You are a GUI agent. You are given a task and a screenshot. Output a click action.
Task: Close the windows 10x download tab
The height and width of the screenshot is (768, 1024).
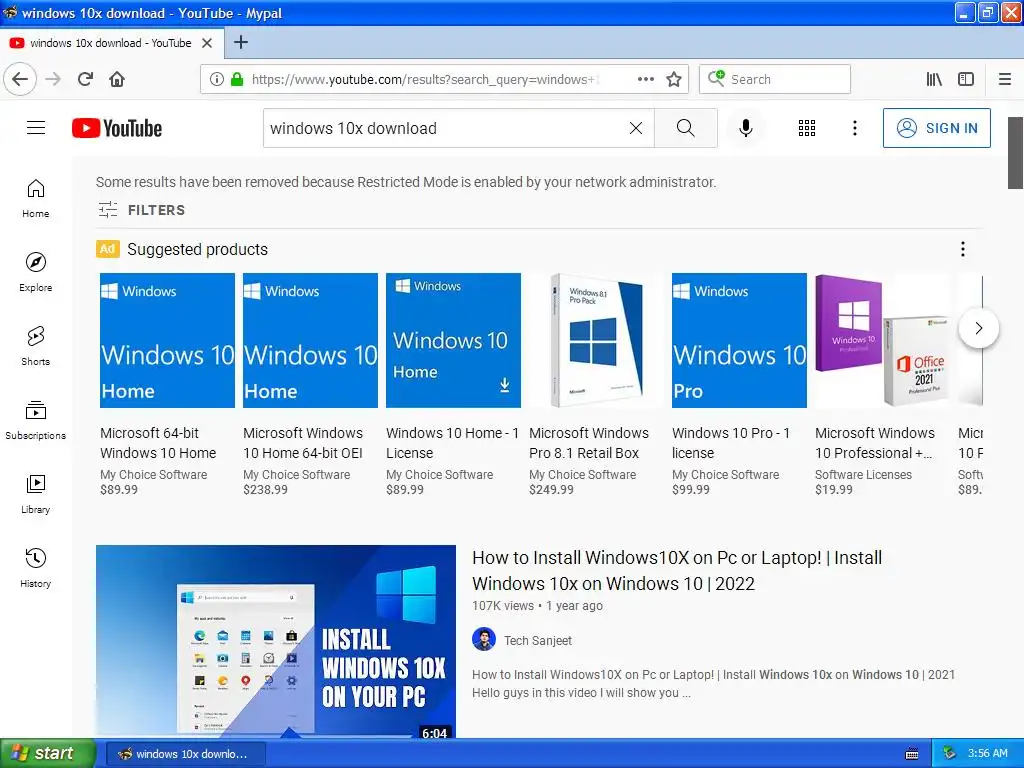tap(207, 43)
